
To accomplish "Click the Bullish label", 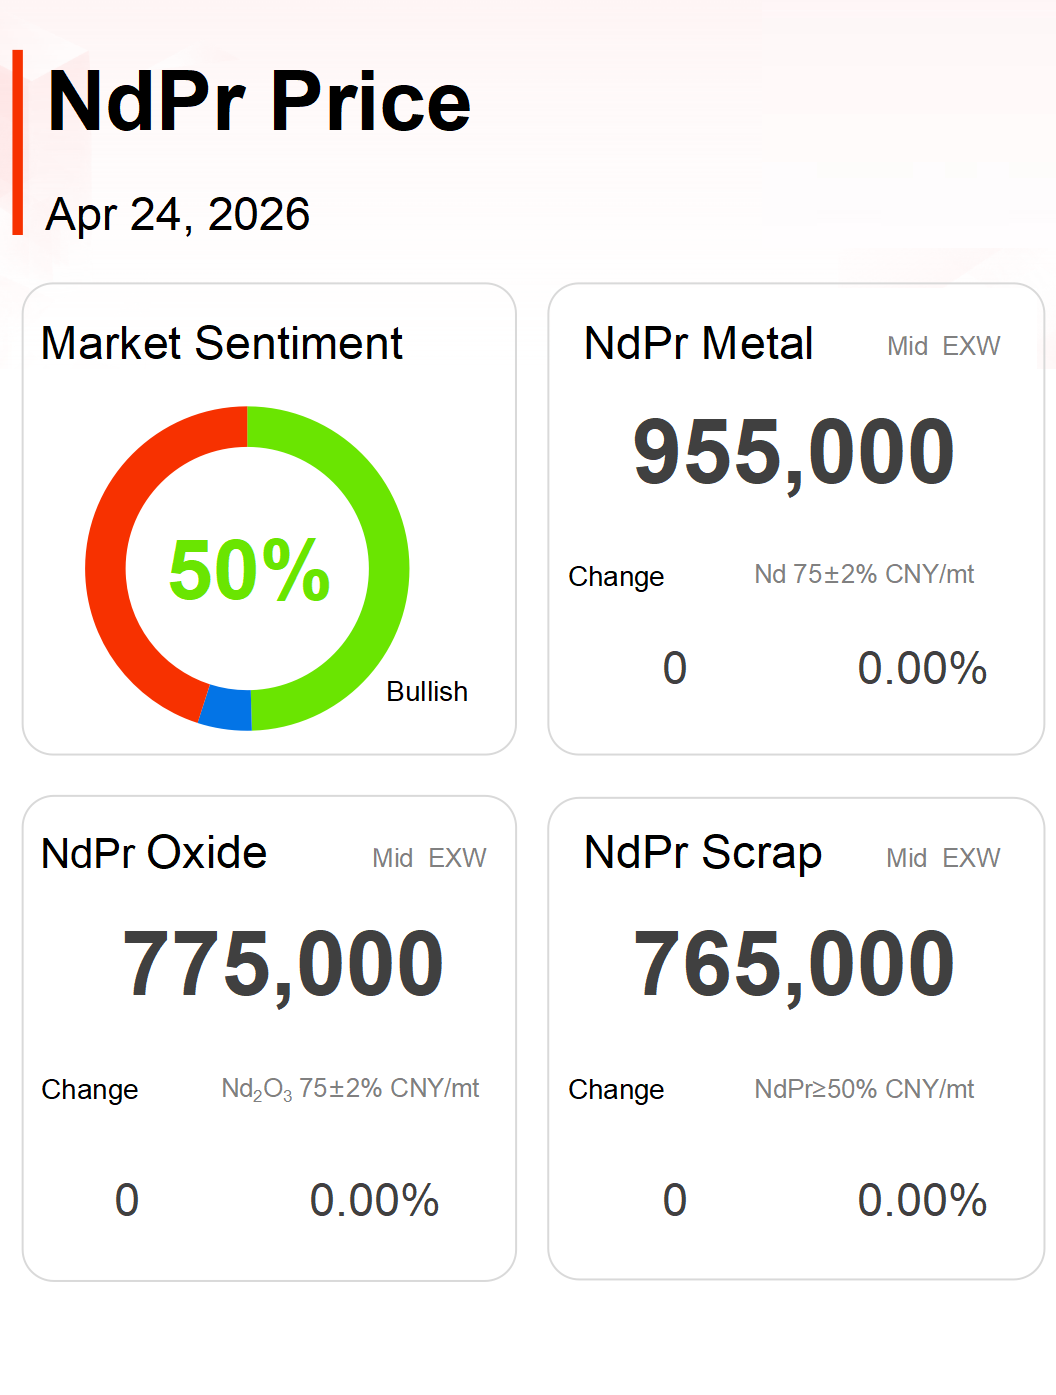I will pyautogui.click(x=427, y=692).
